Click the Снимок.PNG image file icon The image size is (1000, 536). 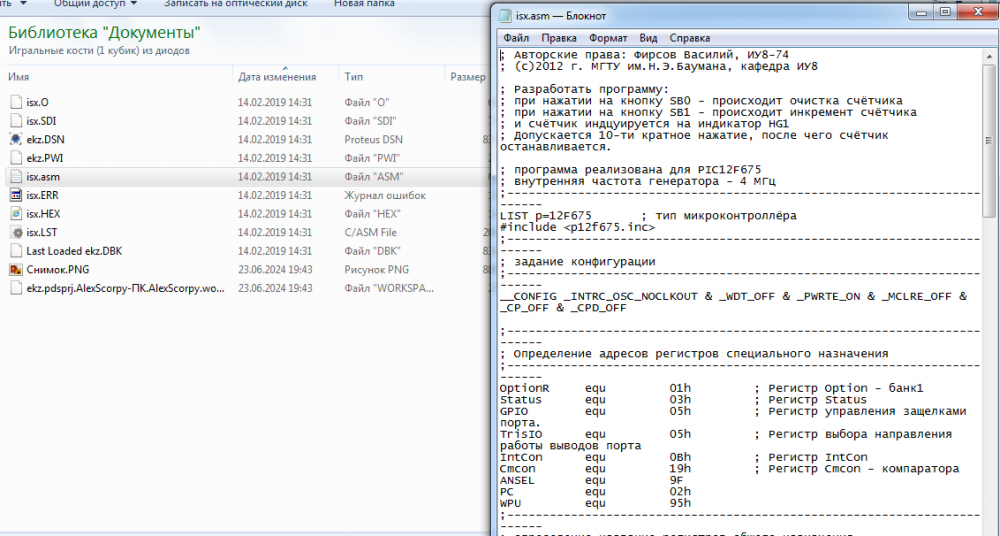[x=16, y=270]
